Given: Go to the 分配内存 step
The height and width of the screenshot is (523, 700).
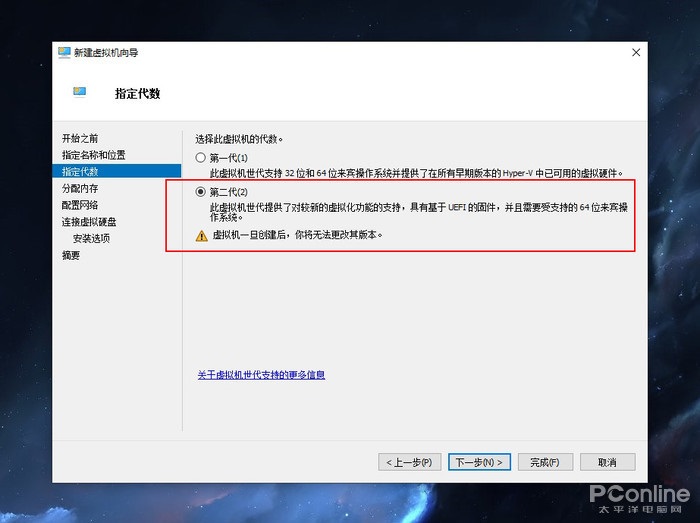Looking at the screenshot, I should 80,188.
